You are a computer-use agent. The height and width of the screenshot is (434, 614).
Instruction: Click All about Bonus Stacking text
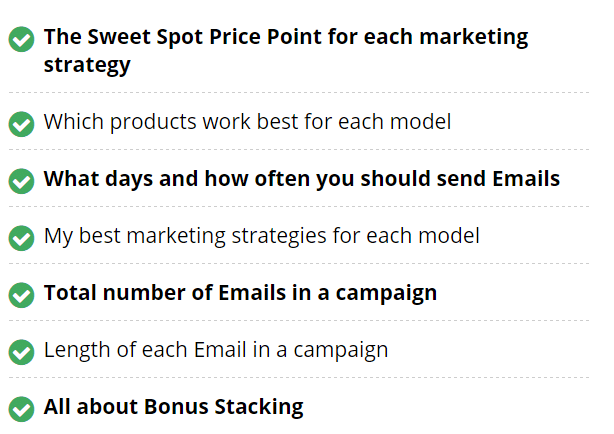pos(173,407)
